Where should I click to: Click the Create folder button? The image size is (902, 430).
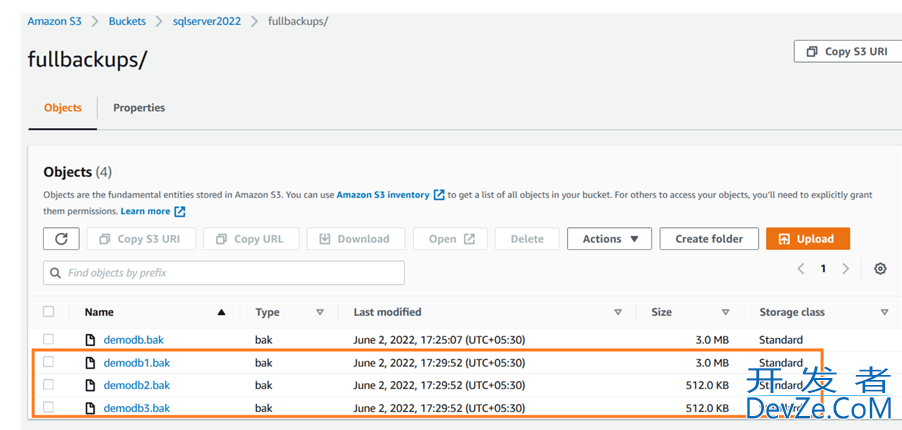pyautogui.click(x=709, y=238)
